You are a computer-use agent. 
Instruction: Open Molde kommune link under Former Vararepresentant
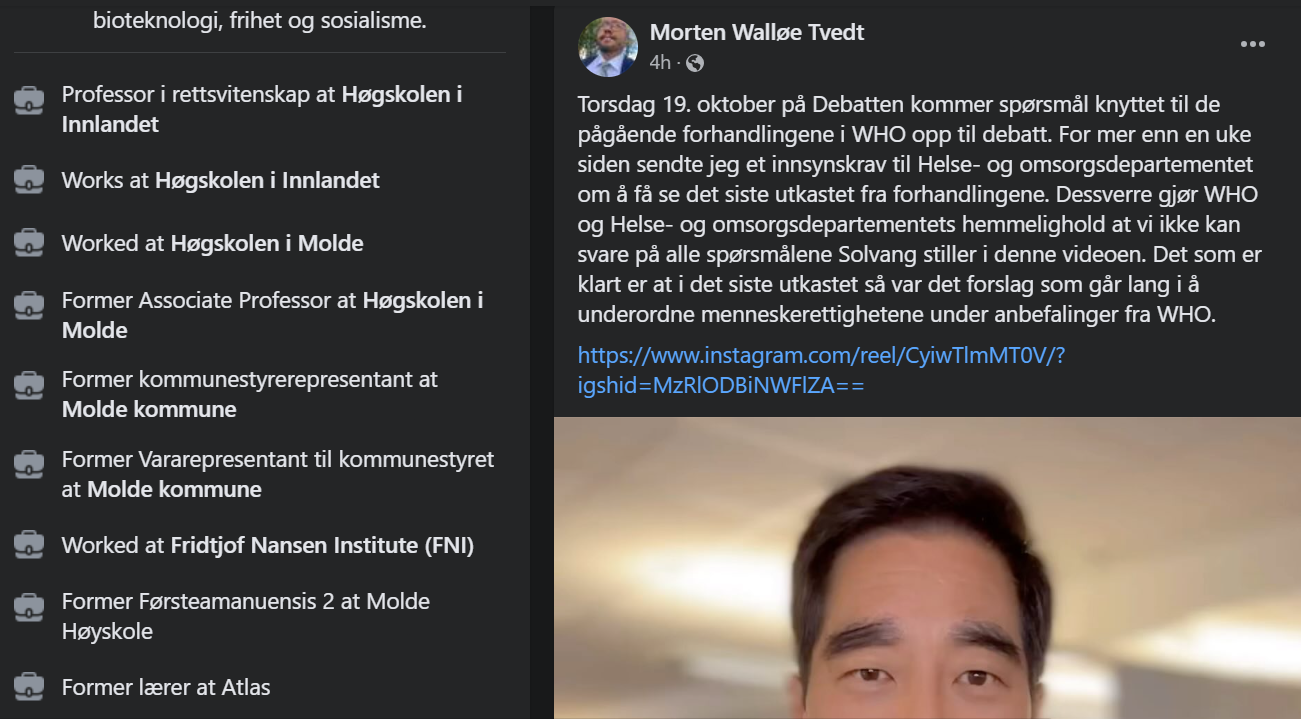click(174, 489)
